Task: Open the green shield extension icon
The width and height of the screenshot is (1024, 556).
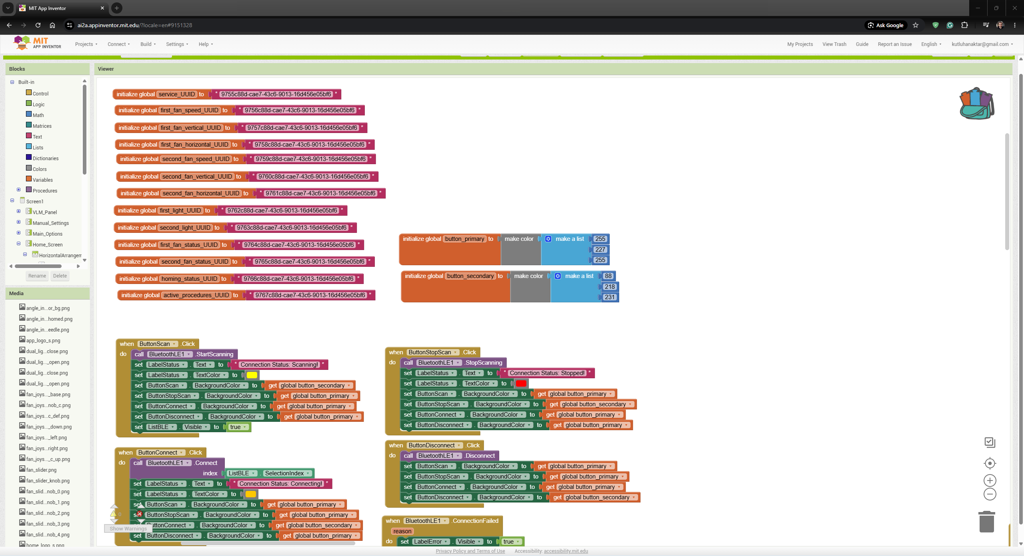Action: pos(935,25)
